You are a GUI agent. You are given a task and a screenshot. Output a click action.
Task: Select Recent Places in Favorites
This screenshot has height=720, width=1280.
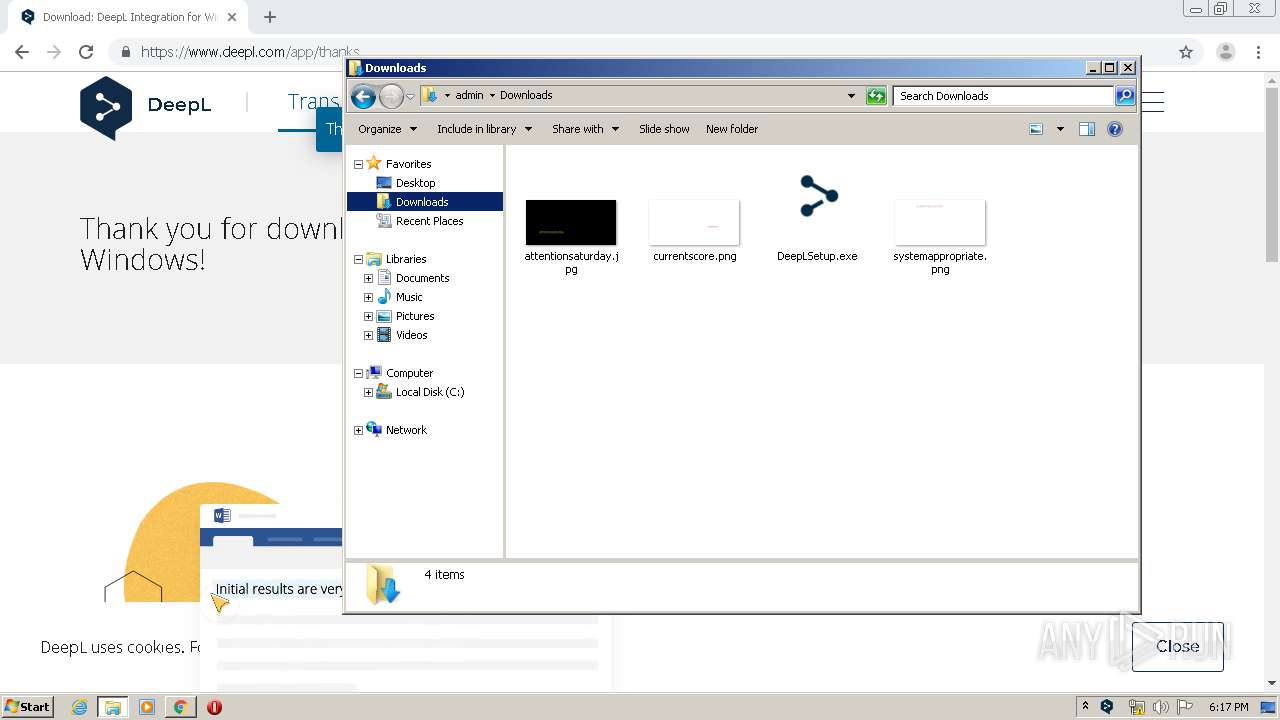(x=429, y=221)
